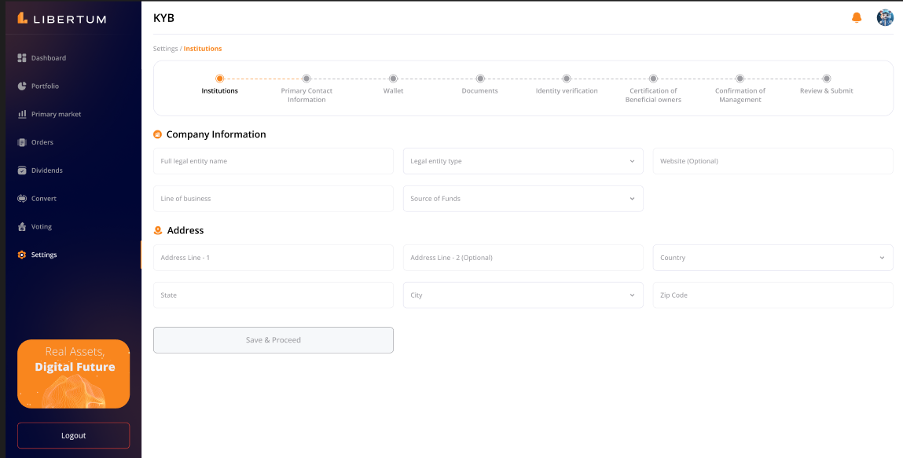904x458 pixels.
Task: Open the Settings menu item
Action: click(43, 254)
